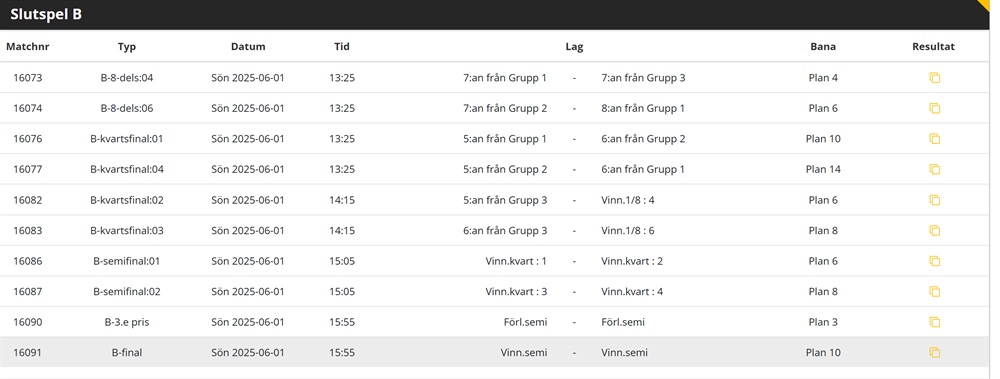This screenshot has width=1000, height=379.
Task: Open result icon for match 16077
Action: coord(934,169)
